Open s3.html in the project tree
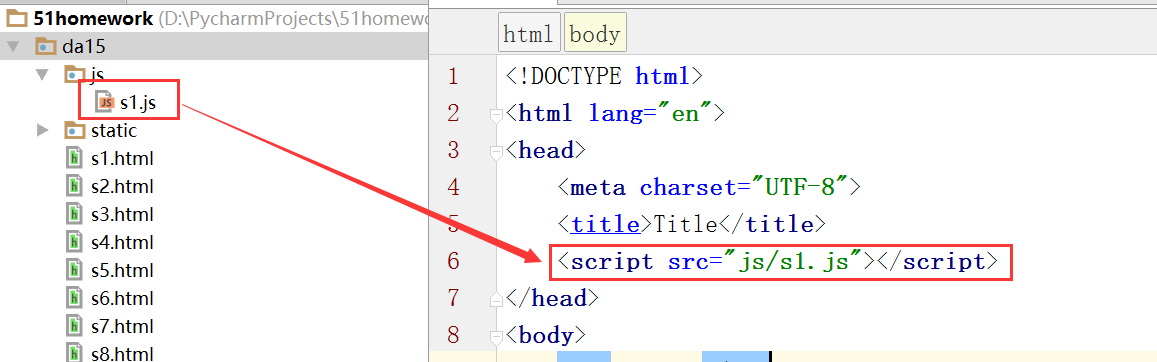Viewport: 1157px width, 362px height. coord(122,215)
